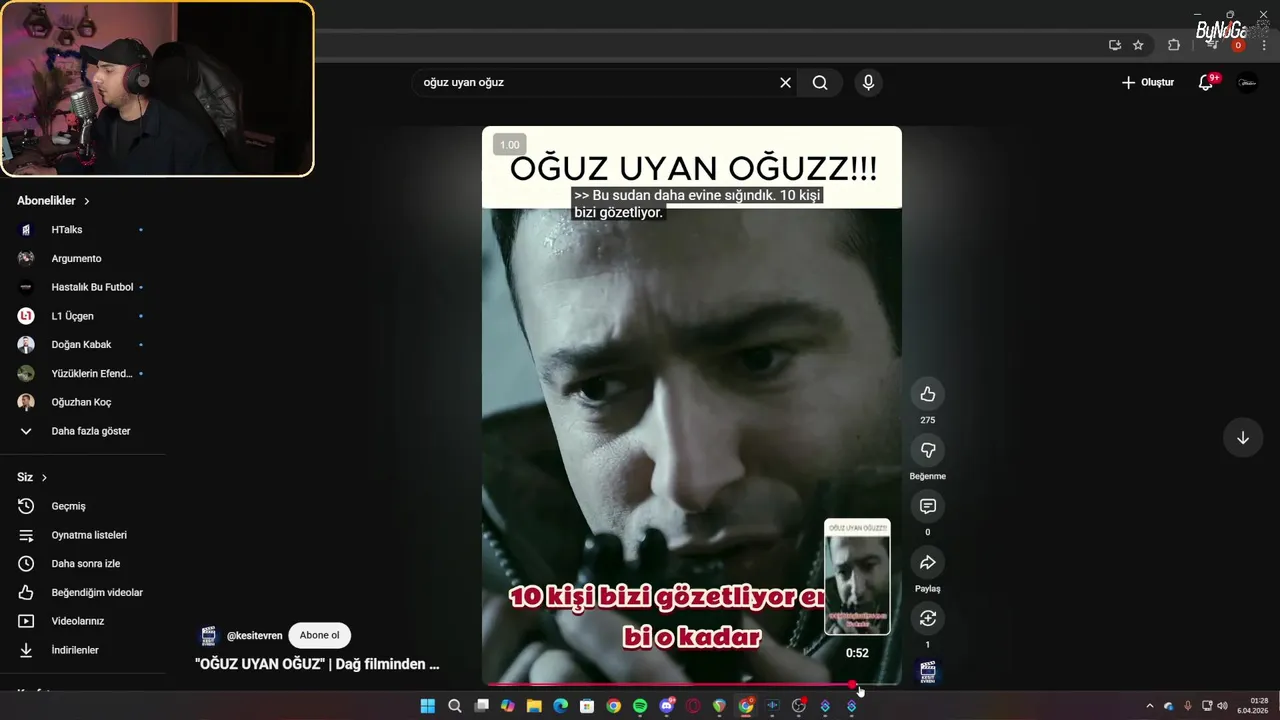
Task: Open the Chrome extensions puzzle icon
Action: coord(1174,45)
